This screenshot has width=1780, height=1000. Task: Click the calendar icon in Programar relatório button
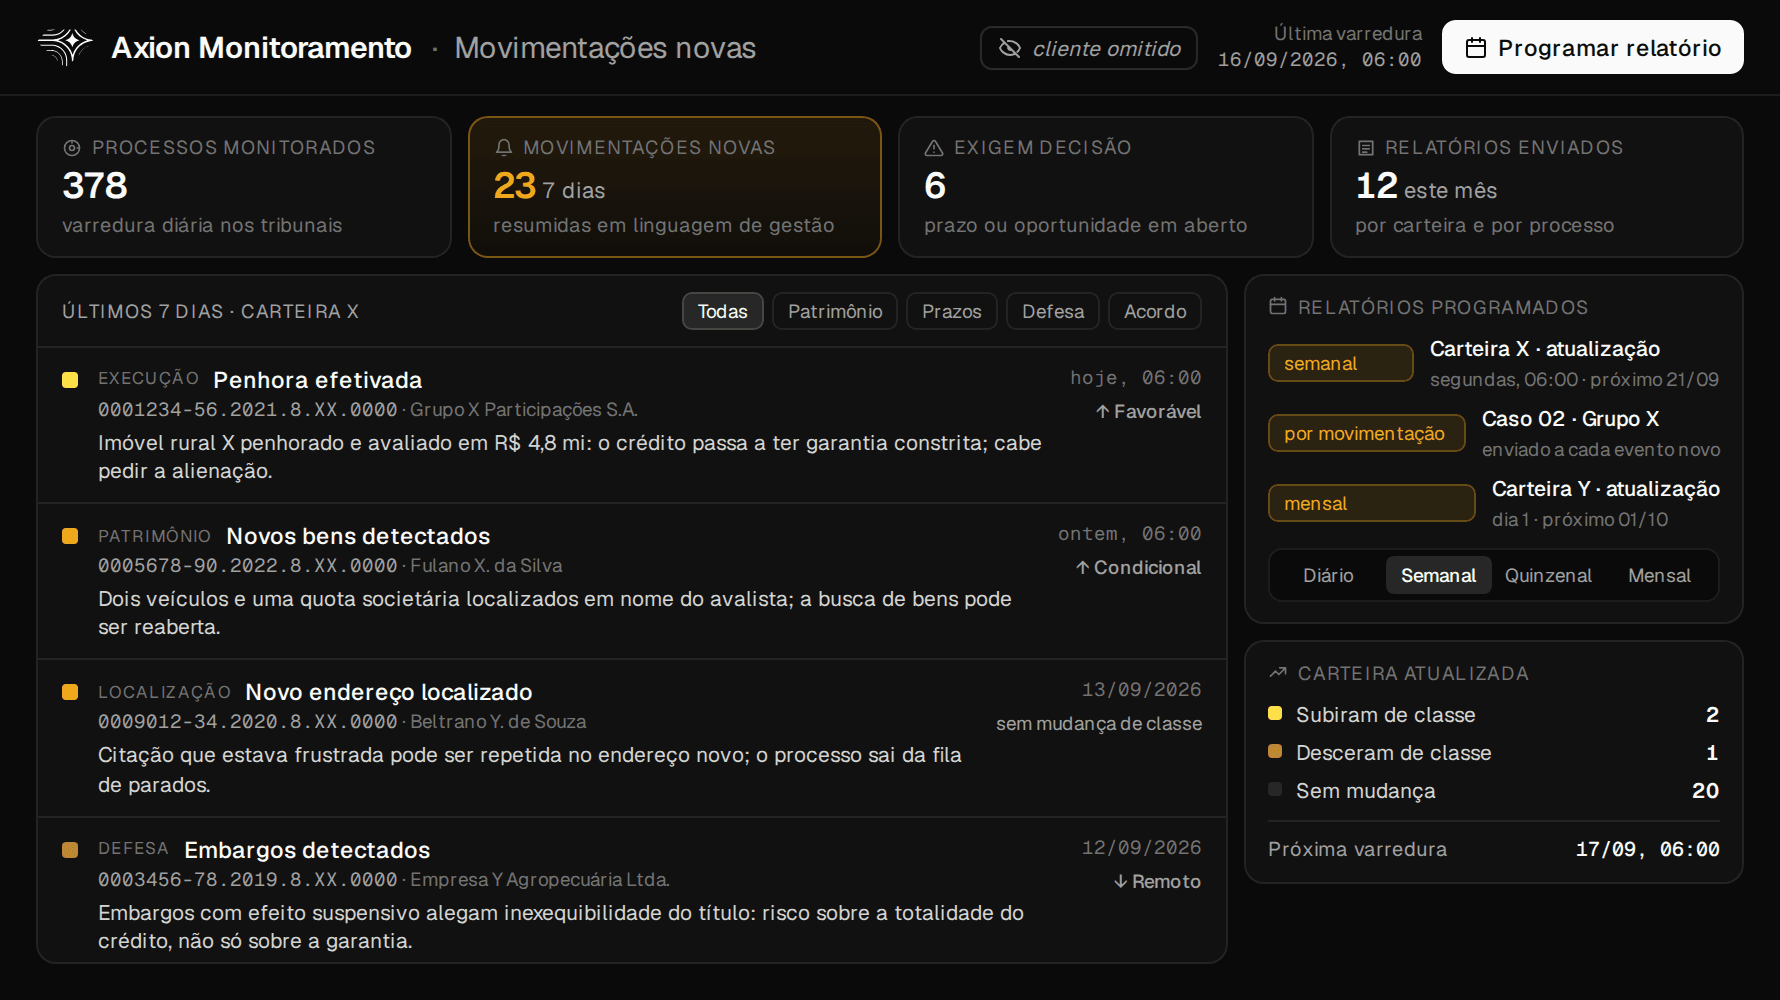[1475, 48]
